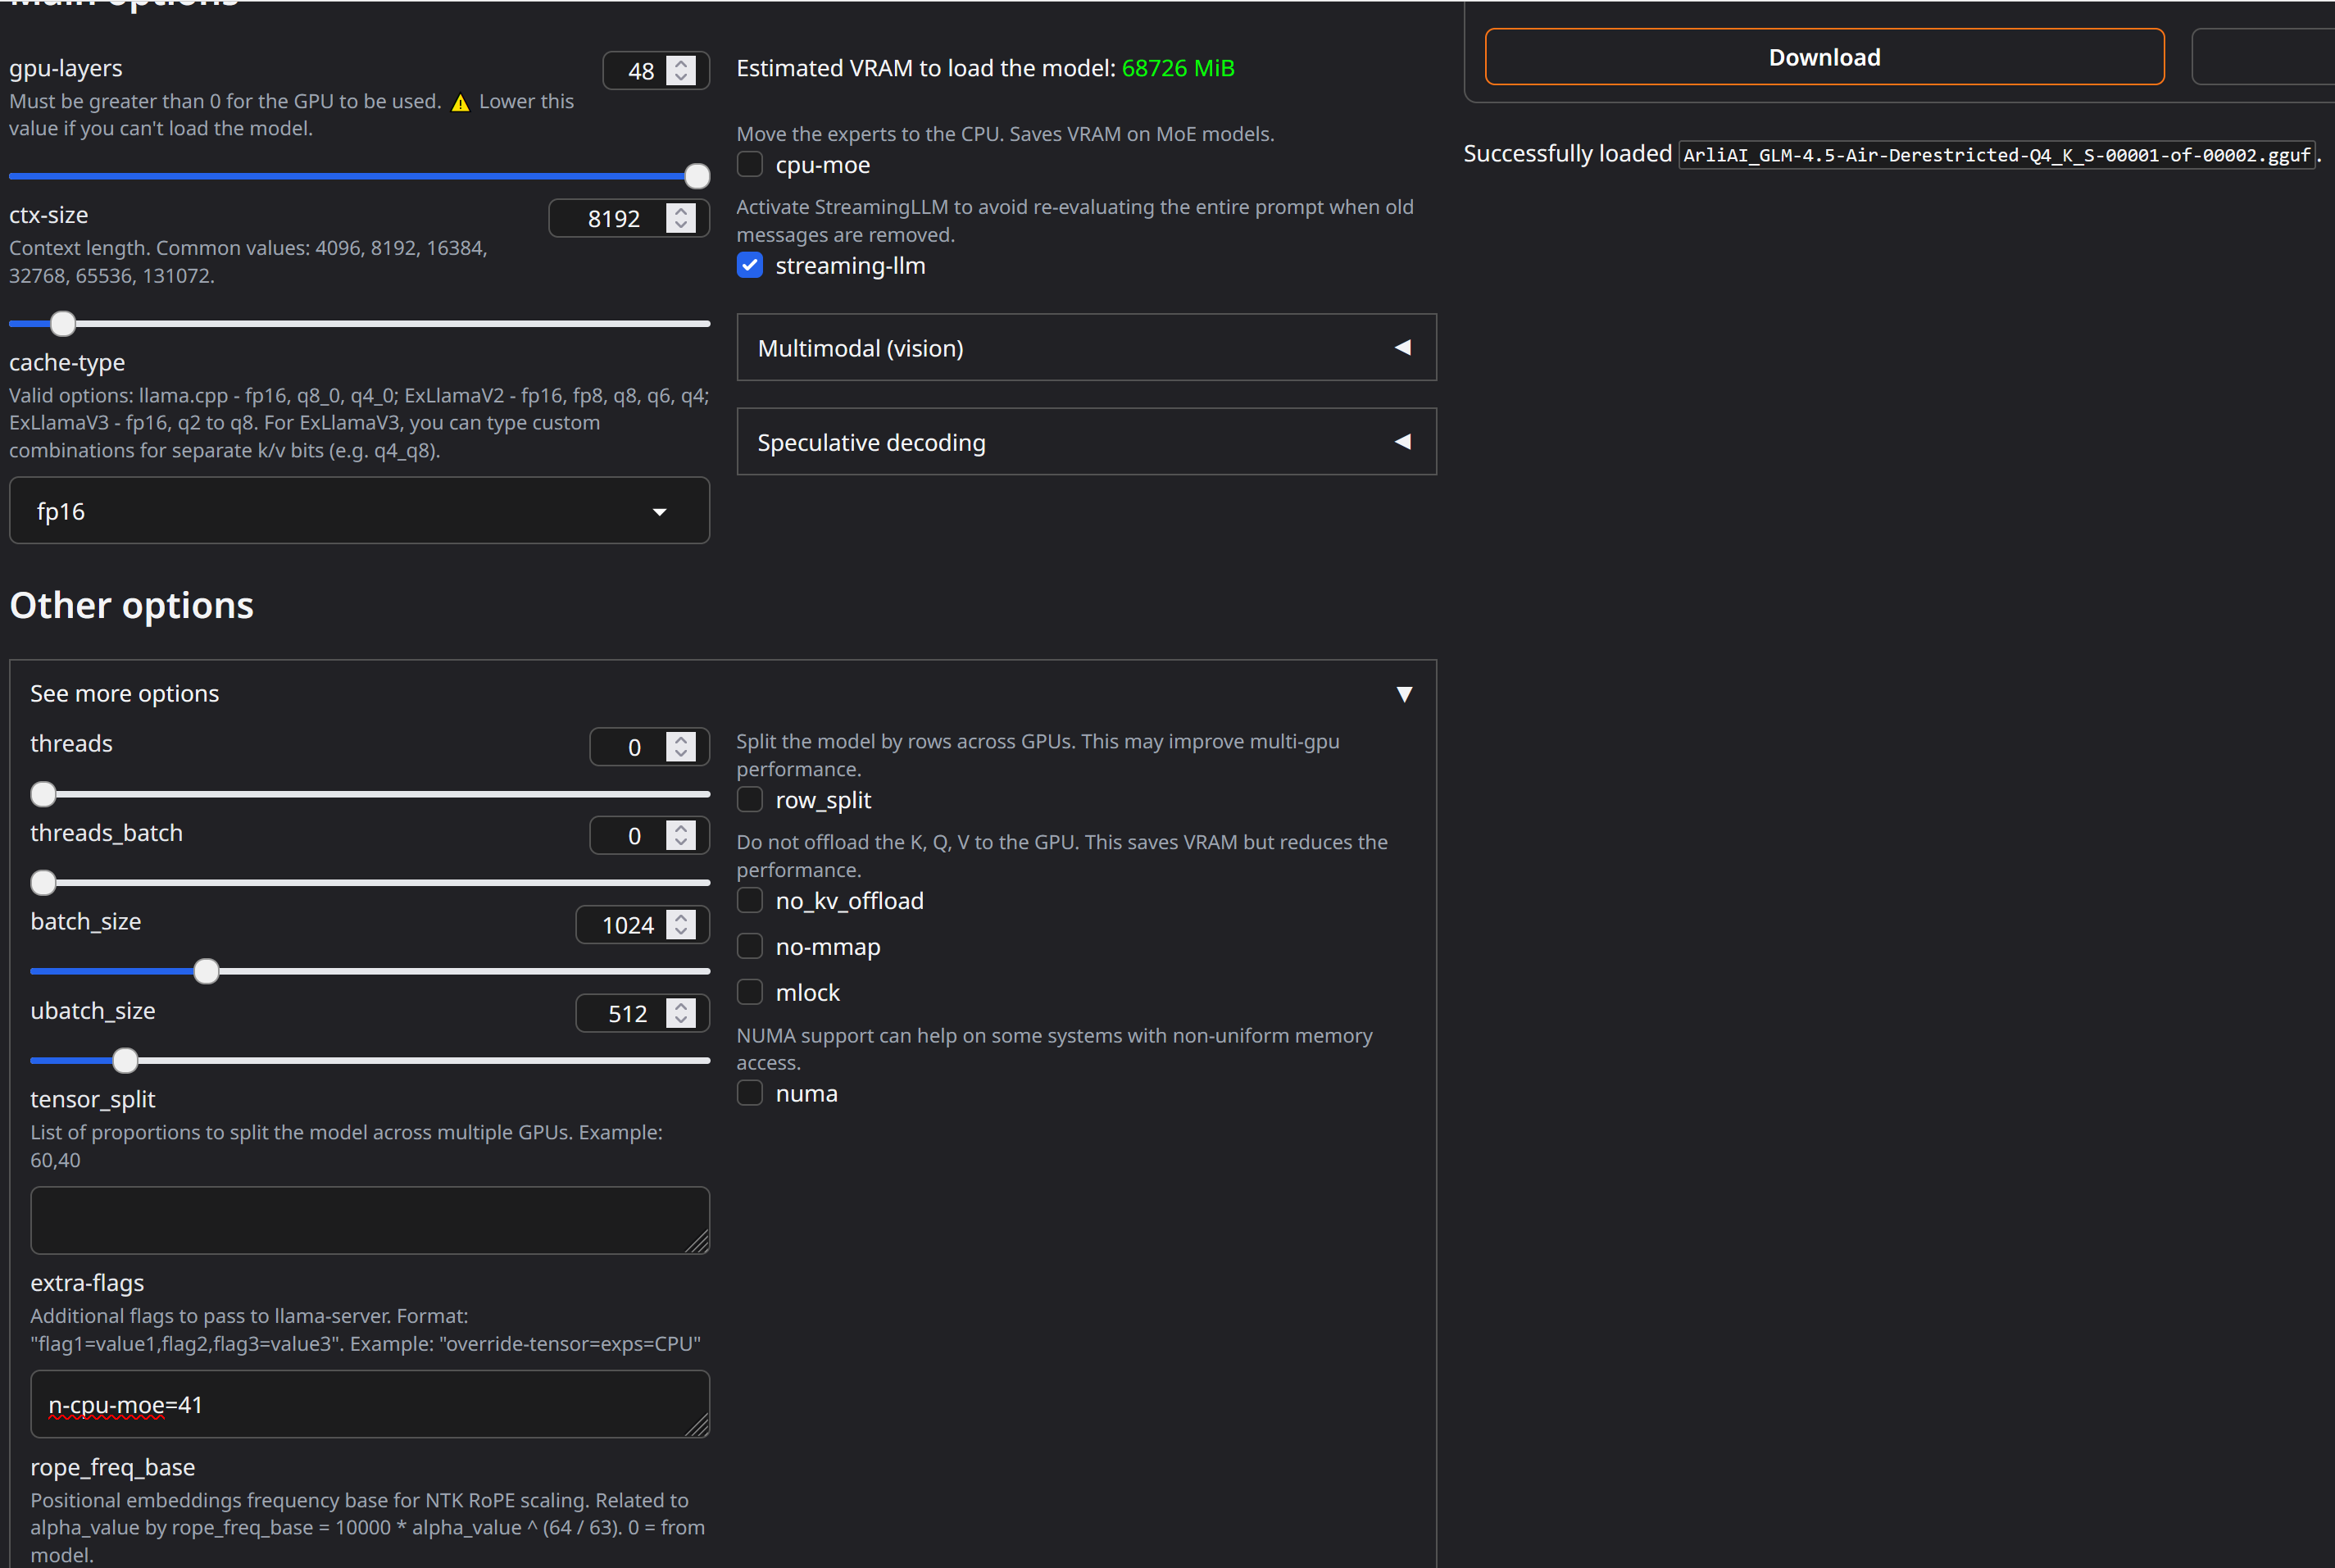This screenshot has width=2335, height=1568.
Task: Increment gpu-layers value with up arrow
Action: tap(681, 63)
